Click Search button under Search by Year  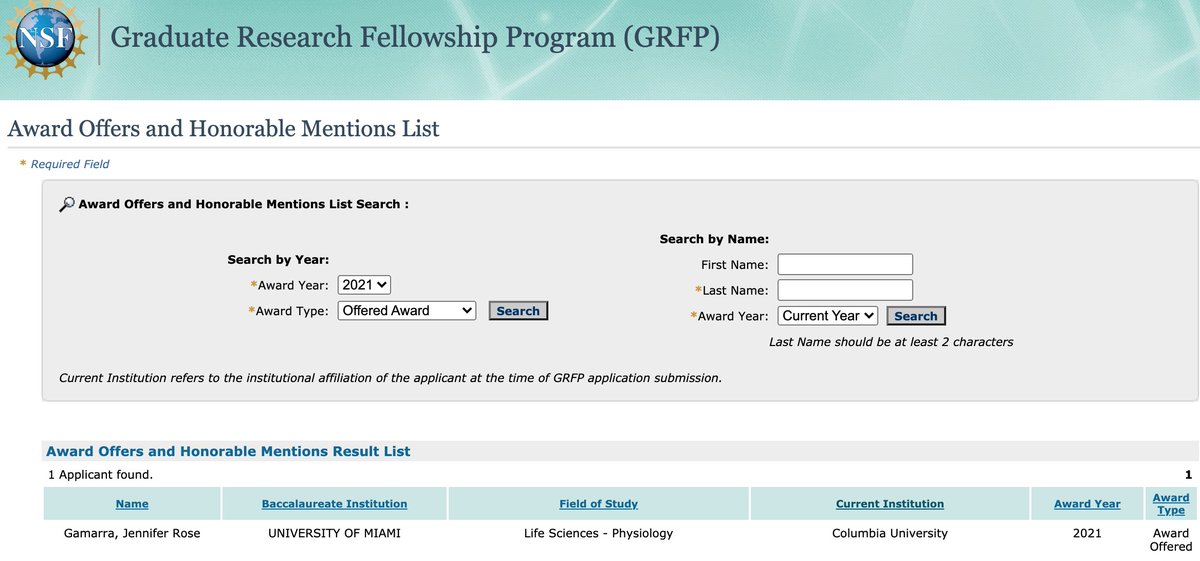point(518,311)
